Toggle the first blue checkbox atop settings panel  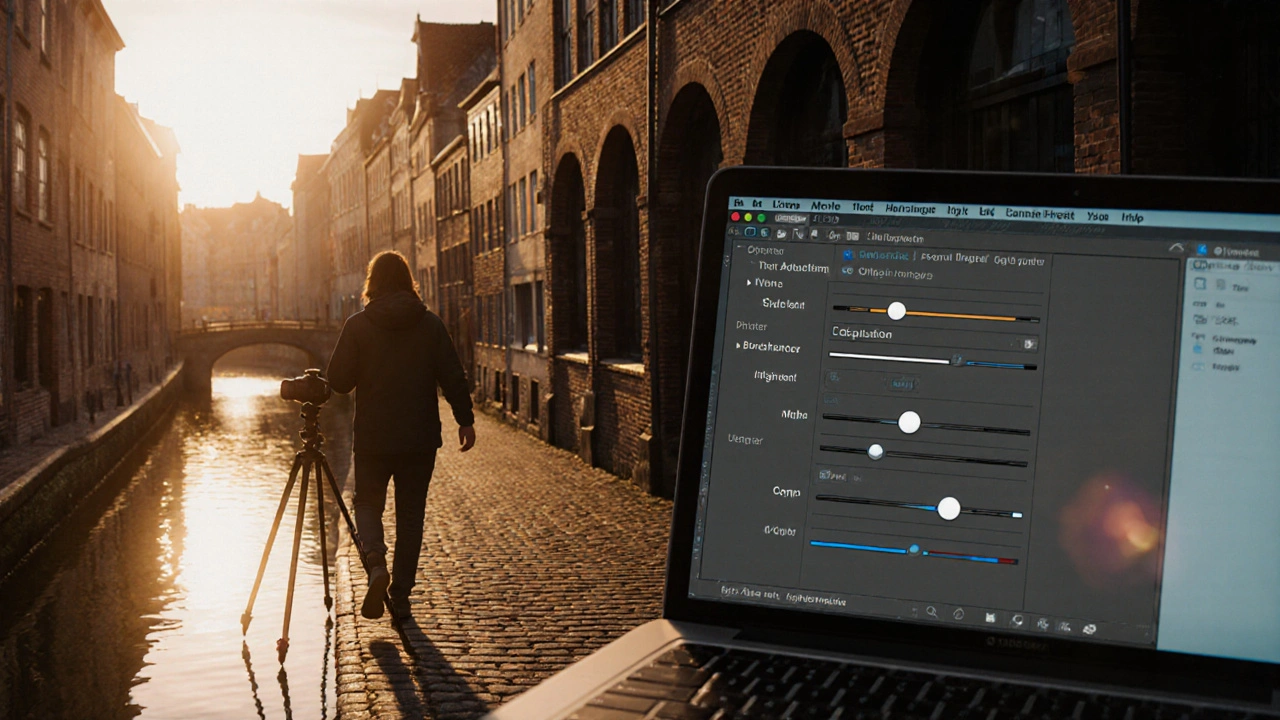coord(848,255)
